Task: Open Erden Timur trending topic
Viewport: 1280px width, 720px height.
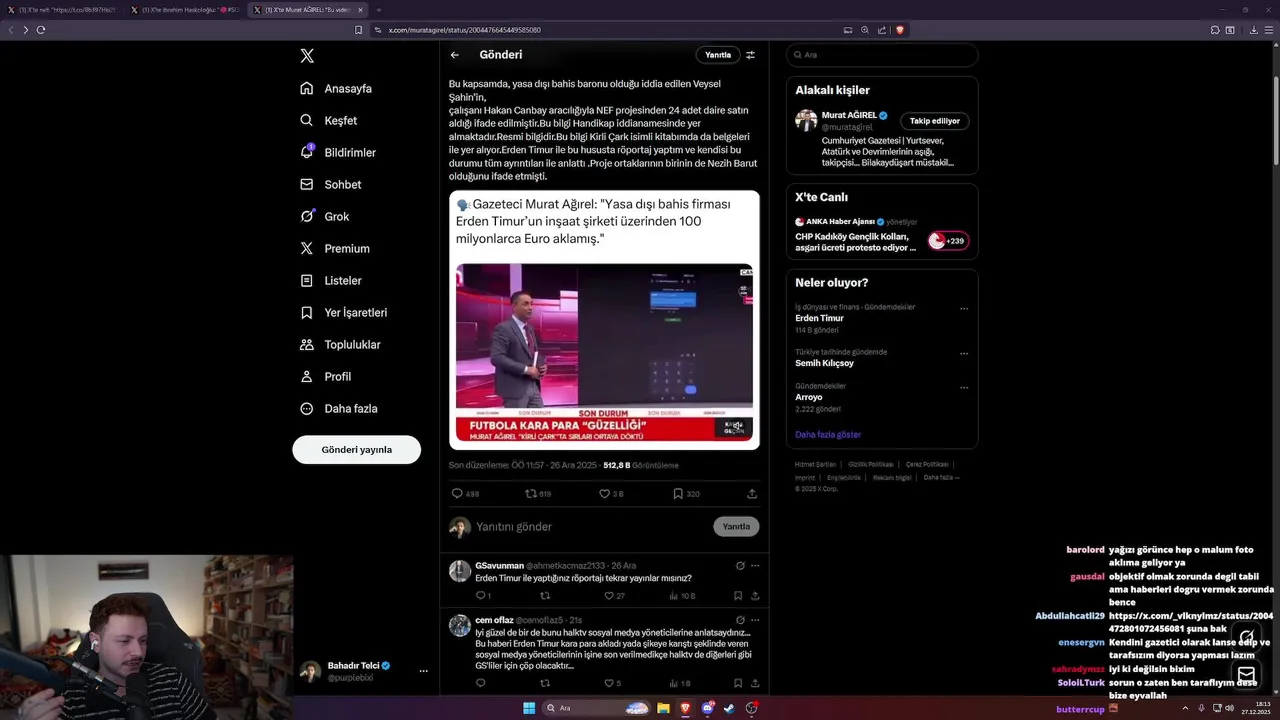Action: tap(819, 318)
